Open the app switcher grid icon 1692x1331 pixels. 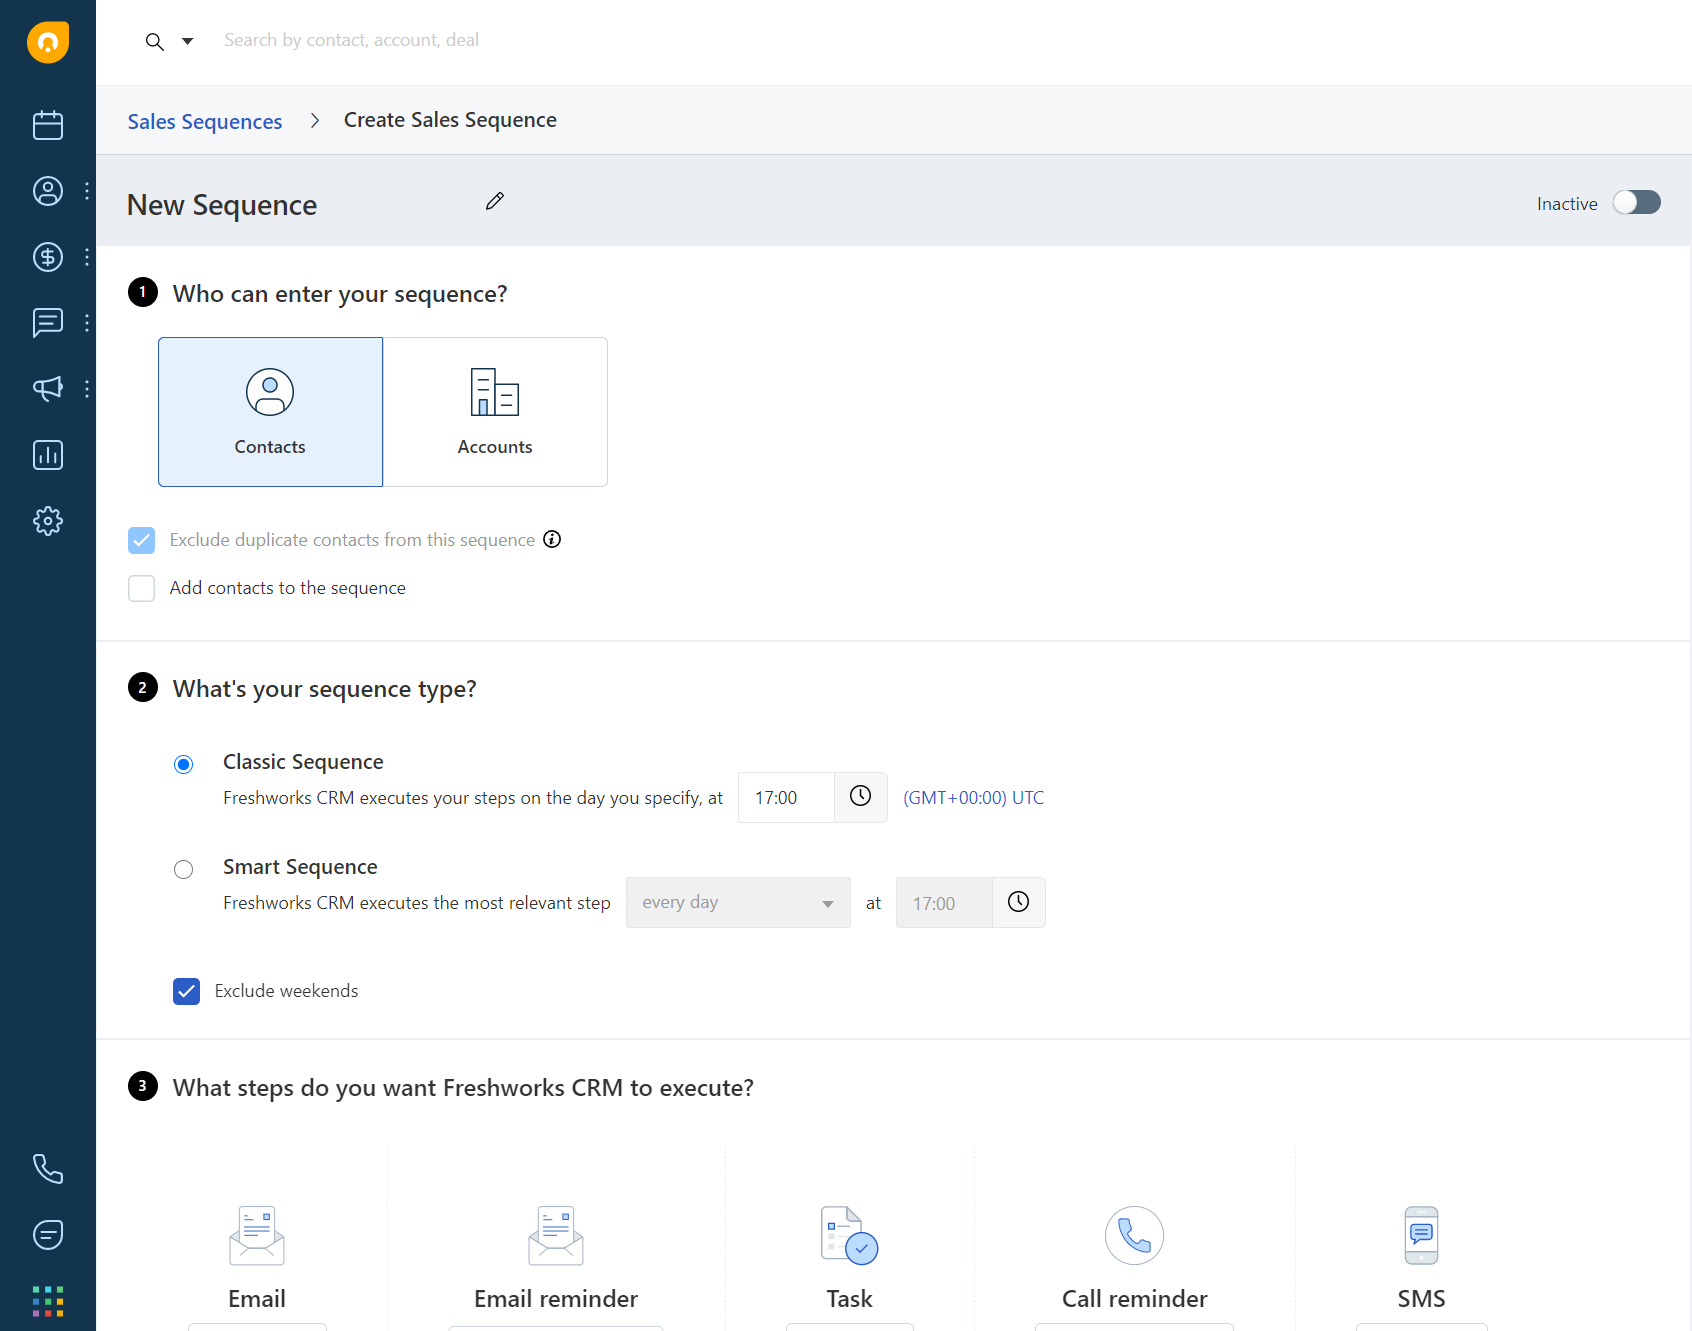tap(47, 1301)
